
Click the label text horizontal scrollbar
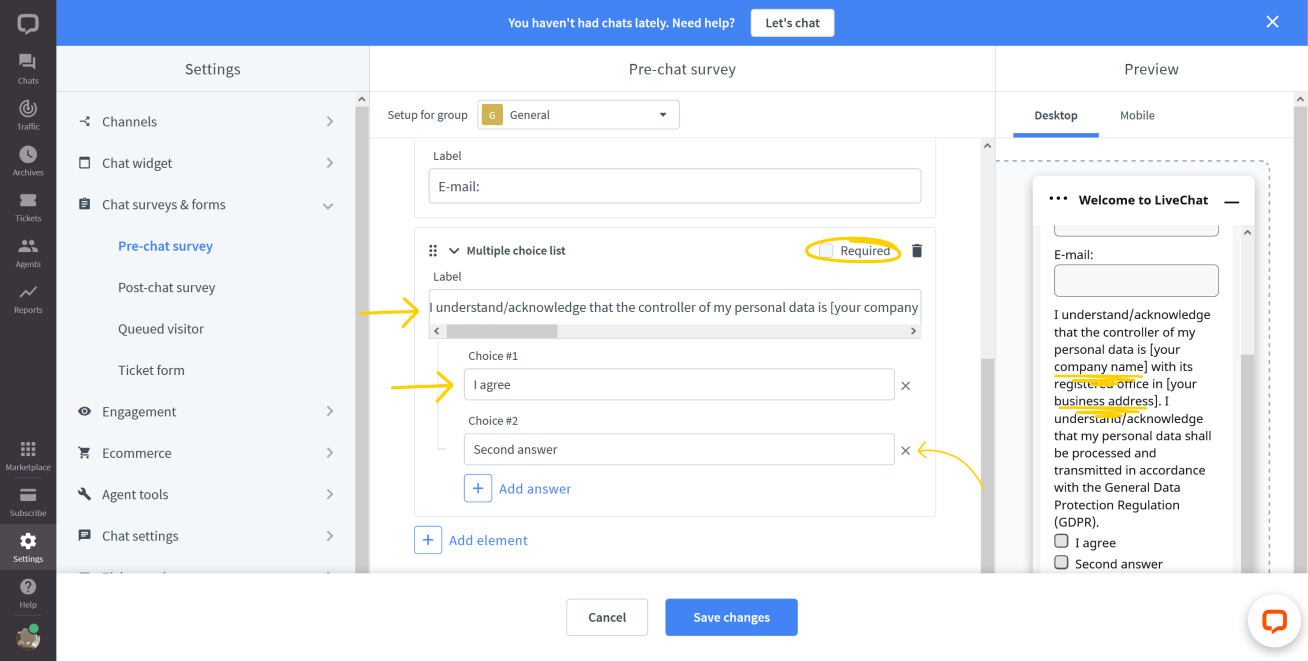click(675, 331)
